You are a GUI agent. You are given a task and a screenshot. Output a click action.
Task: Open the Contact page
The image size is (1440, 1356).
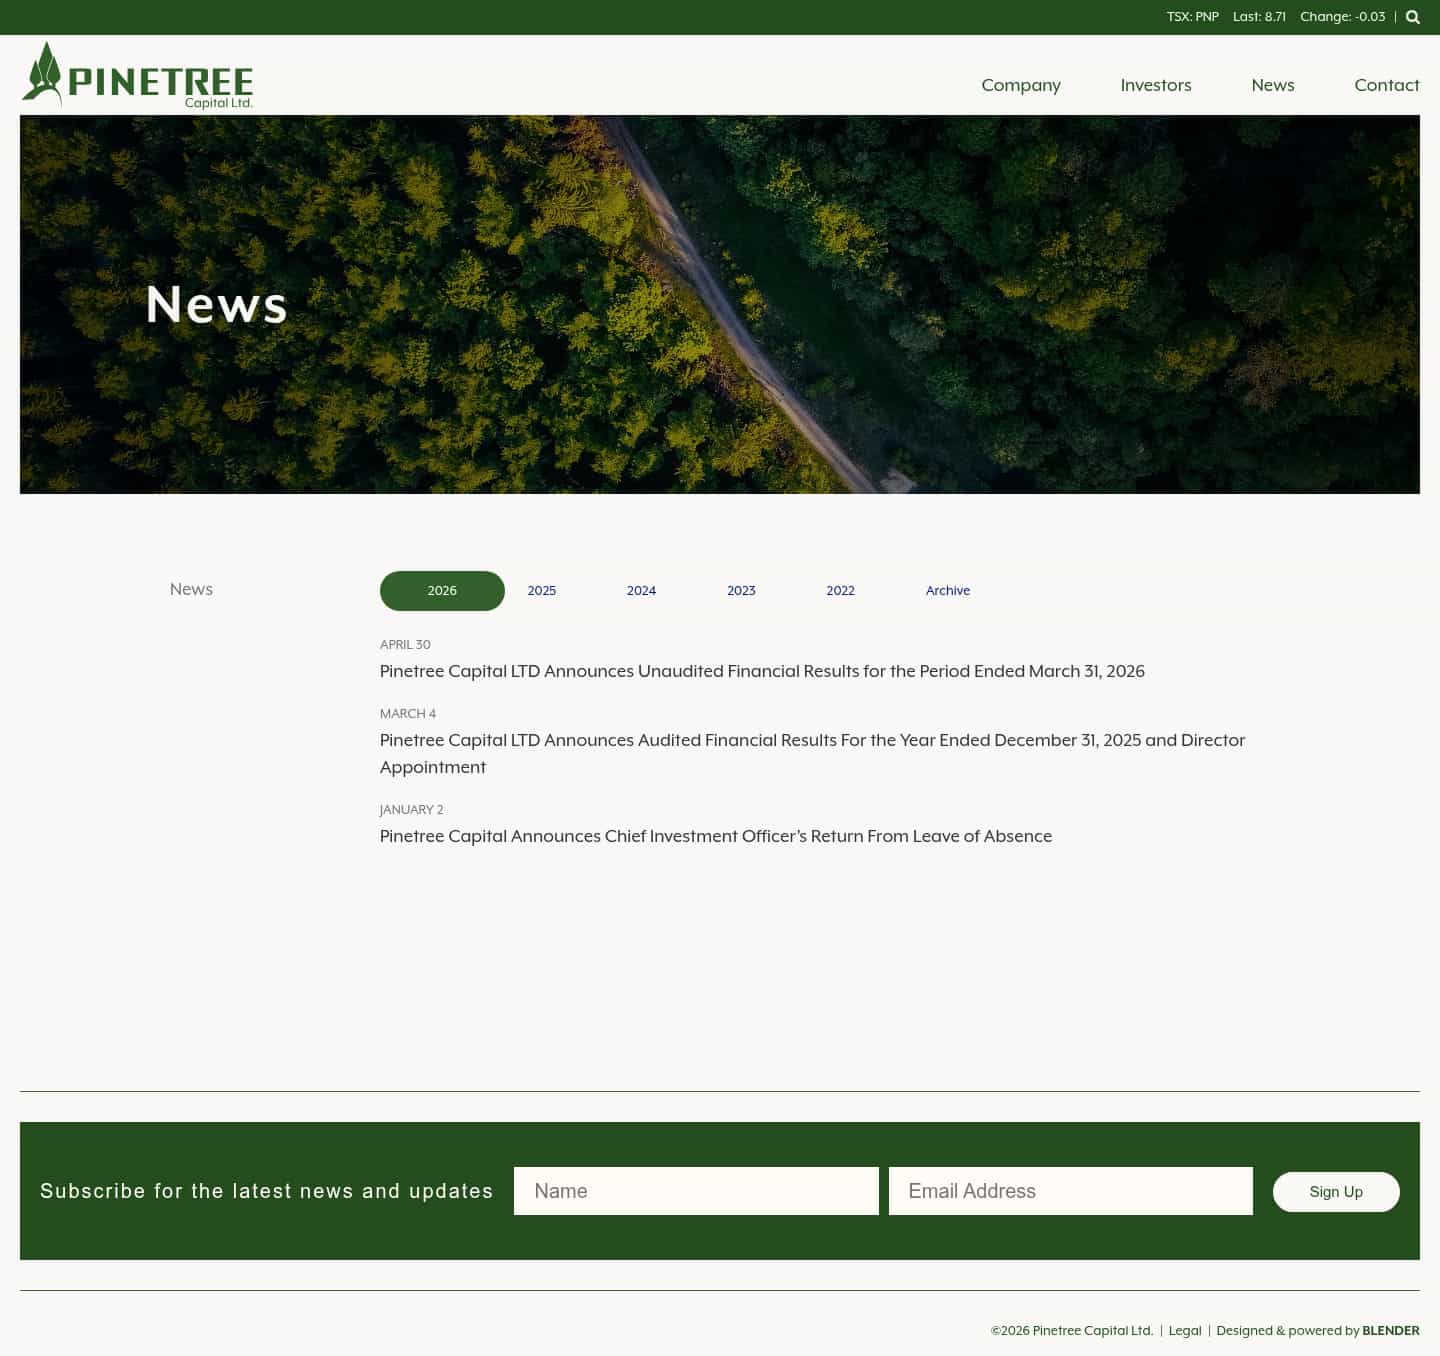tap(1387, 85)
